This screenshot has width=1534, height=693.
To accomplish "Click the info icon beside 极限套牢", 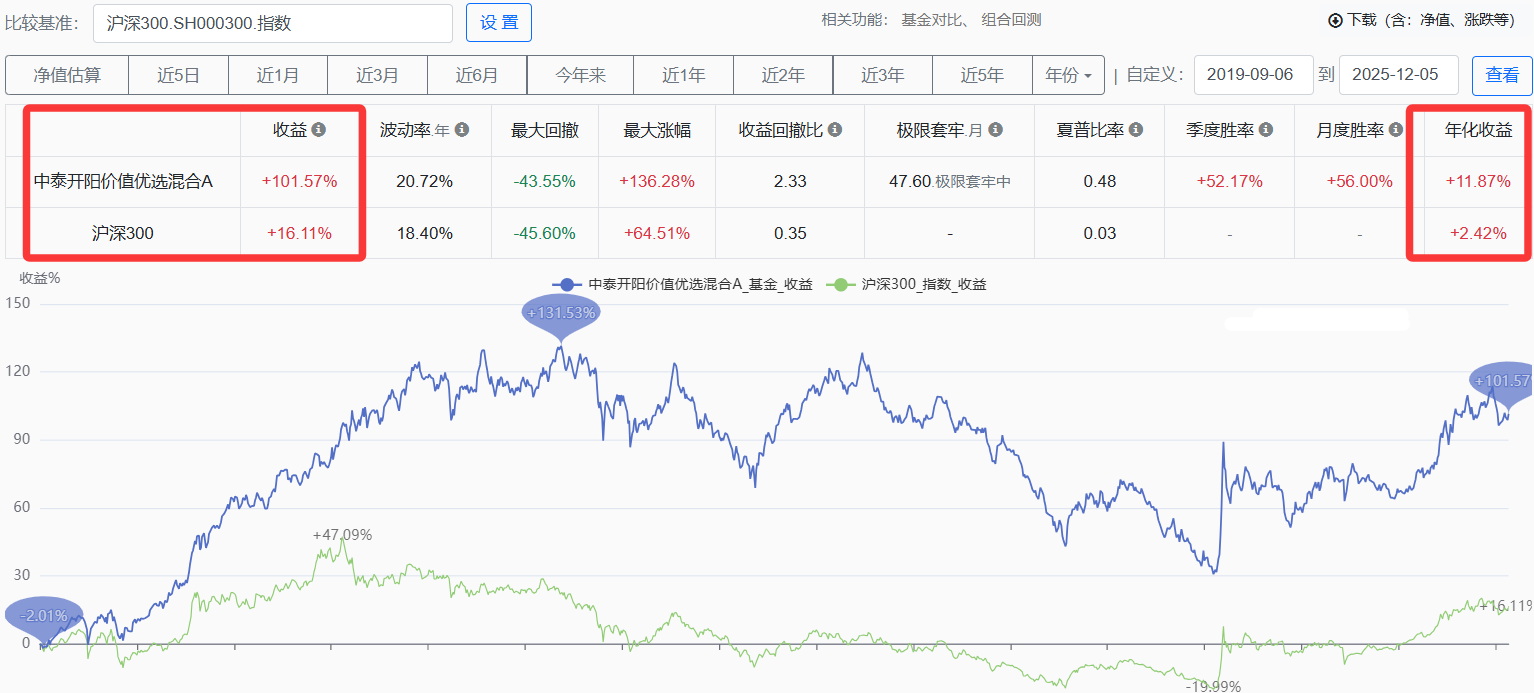I will [995, 130].
